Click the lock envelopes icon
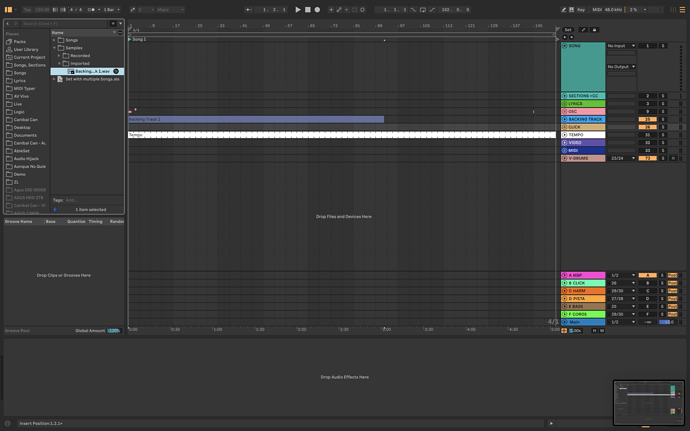Screen dimensions: 690x431 594,30
